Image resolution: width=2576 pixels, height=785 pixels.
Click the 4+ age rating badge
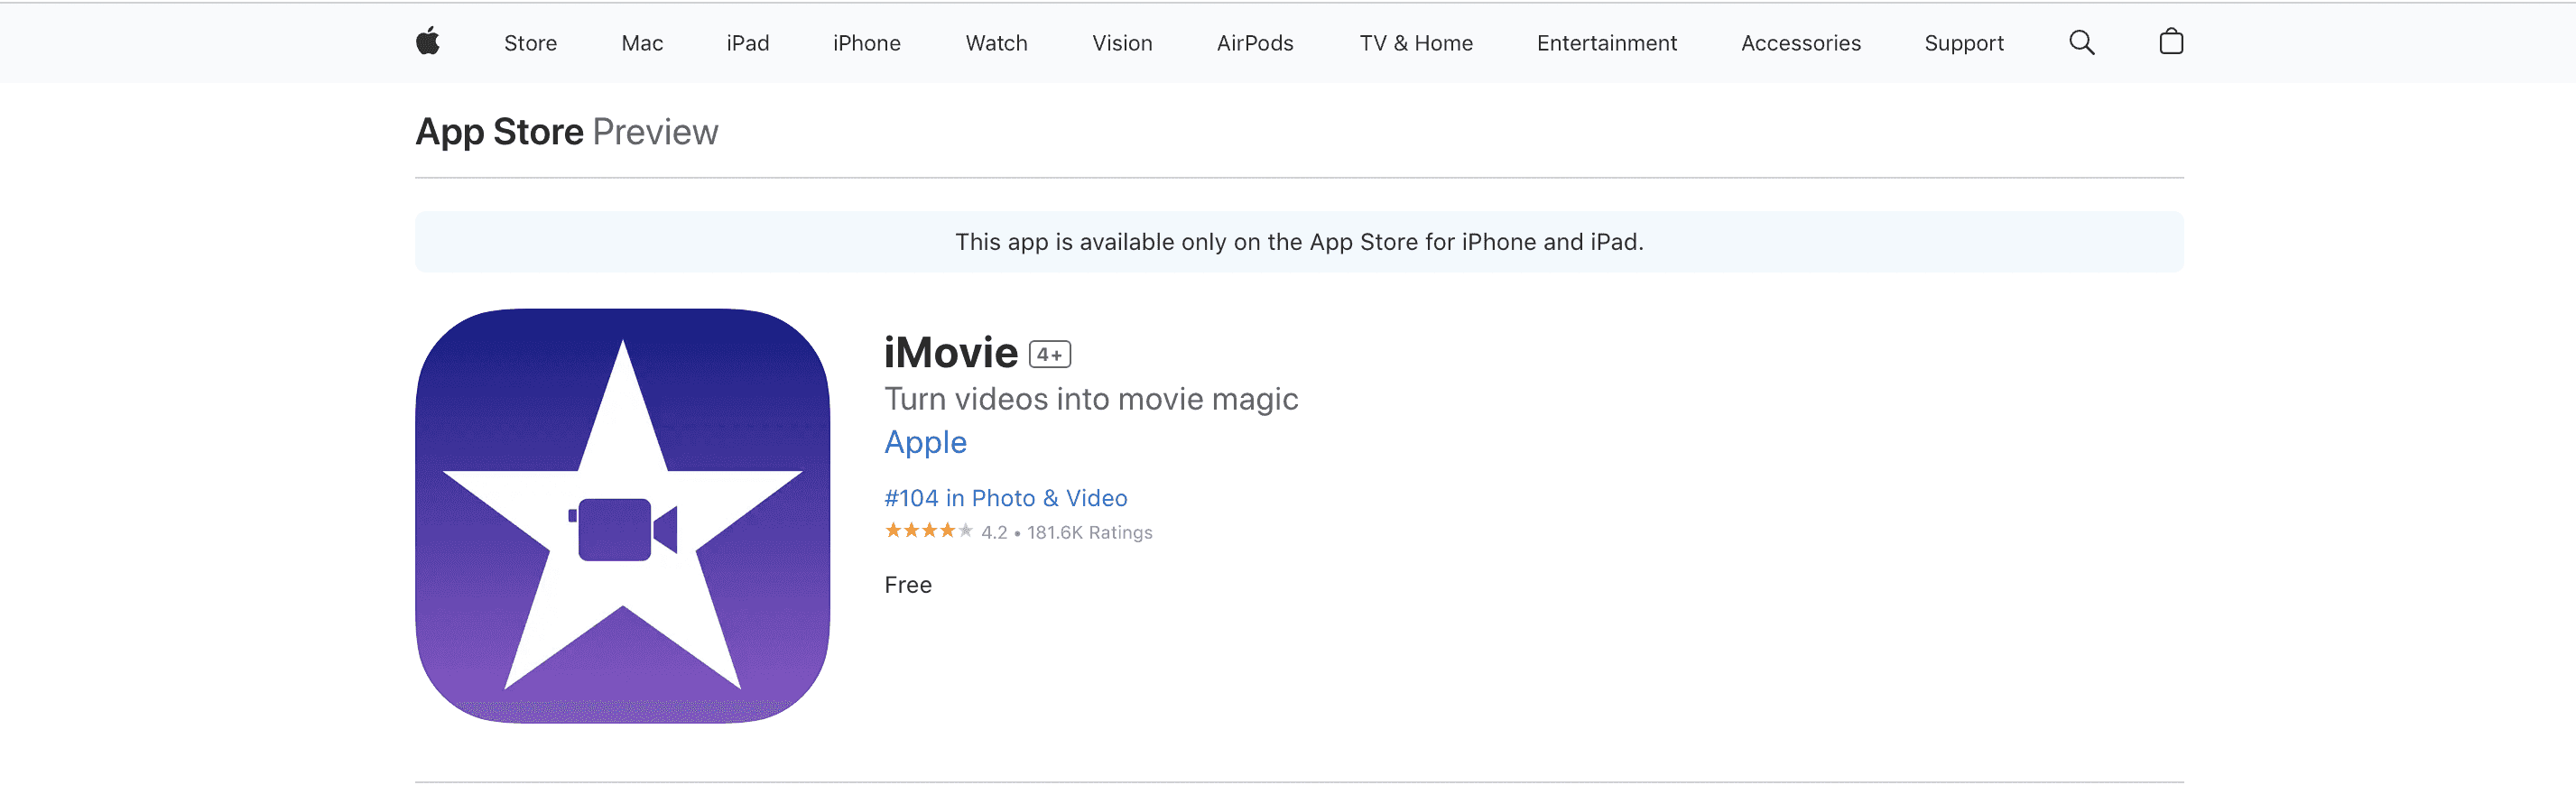(1049, 354)
